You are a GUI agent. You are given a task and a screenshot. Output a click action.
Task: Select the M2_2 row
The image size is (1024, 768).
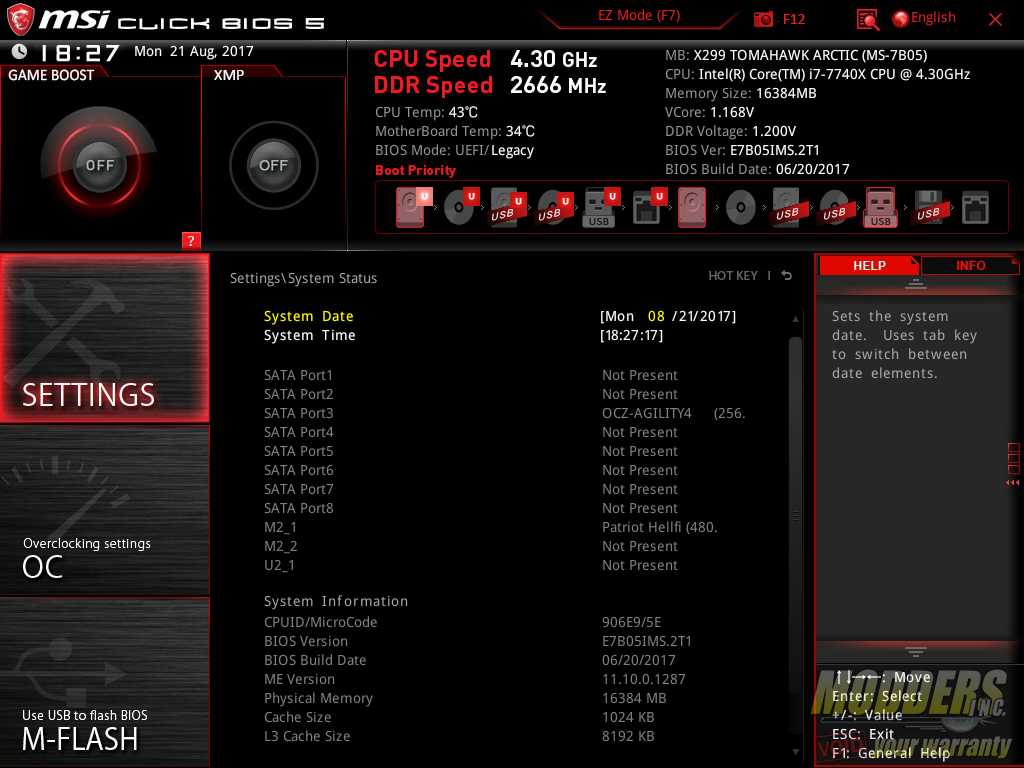[x=503, y=546]
